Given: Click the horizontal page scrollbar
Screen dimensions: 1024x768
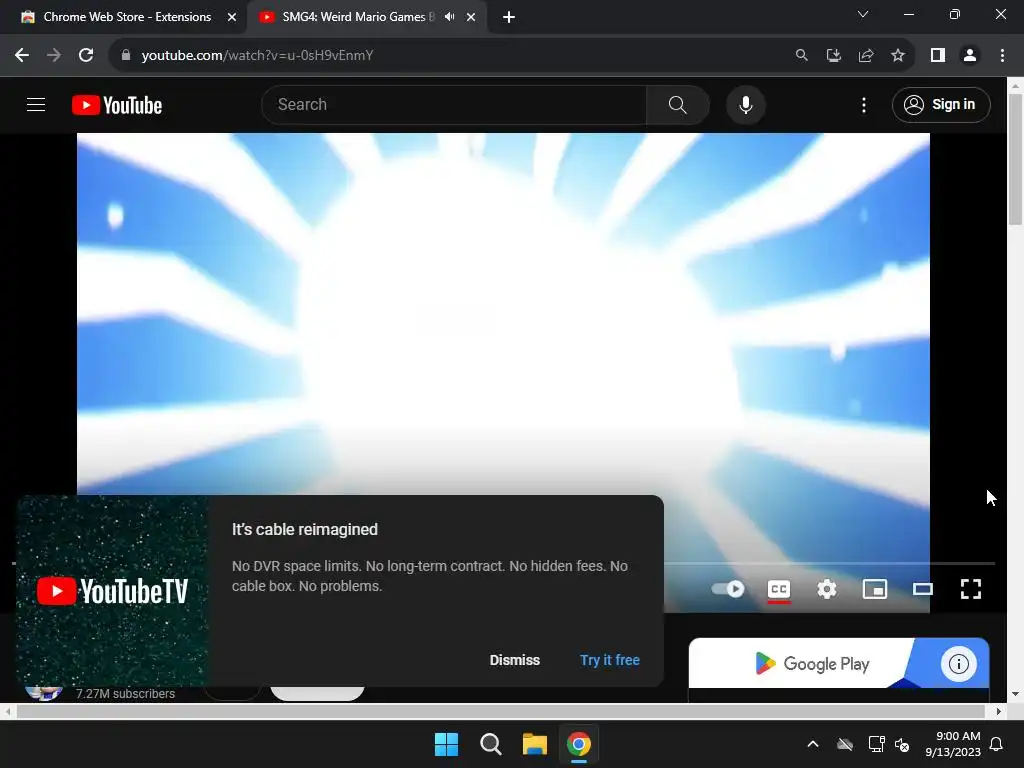Looking at the screenshot, I should tap(500, 712).
